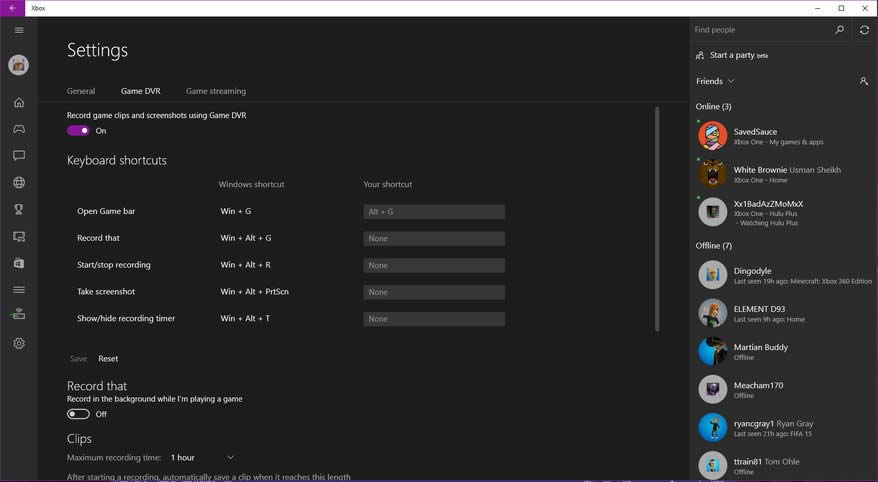The width and height of the screenshot is (878, 482).
Task: Open the Messages chat icon
Action: pos(18,156)
